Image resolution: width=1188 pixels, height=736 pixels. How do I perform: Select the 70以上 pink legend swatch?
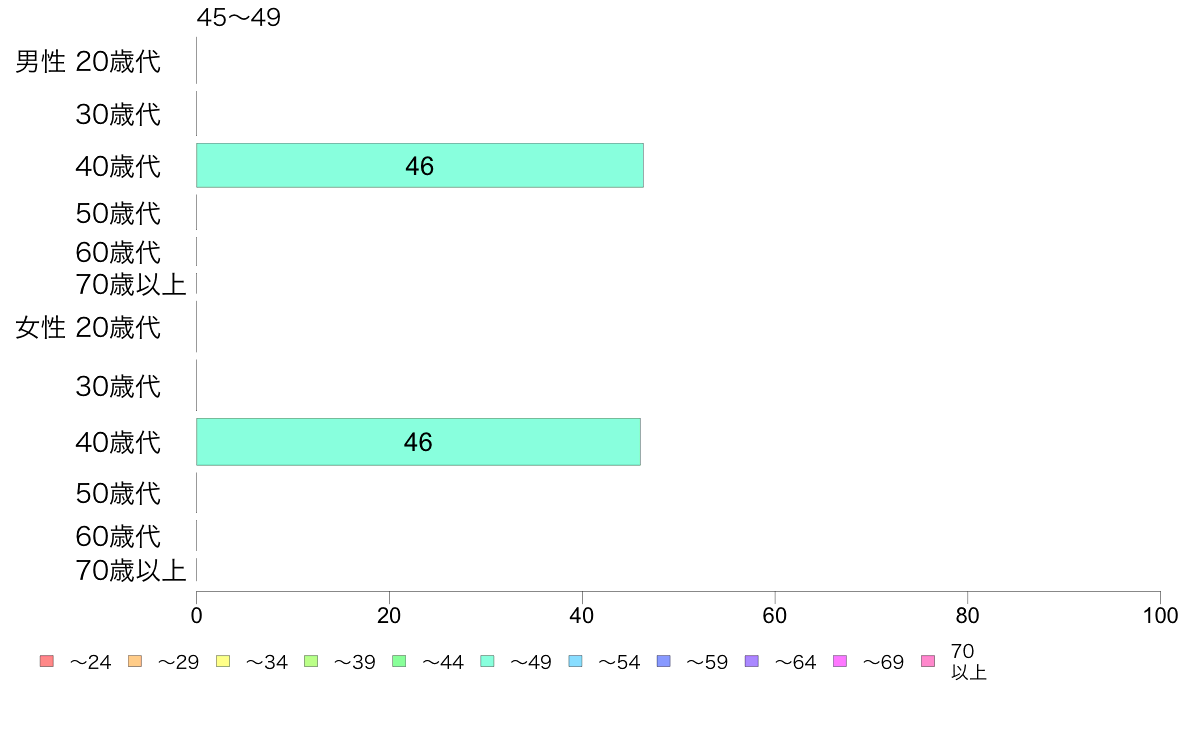928,661
